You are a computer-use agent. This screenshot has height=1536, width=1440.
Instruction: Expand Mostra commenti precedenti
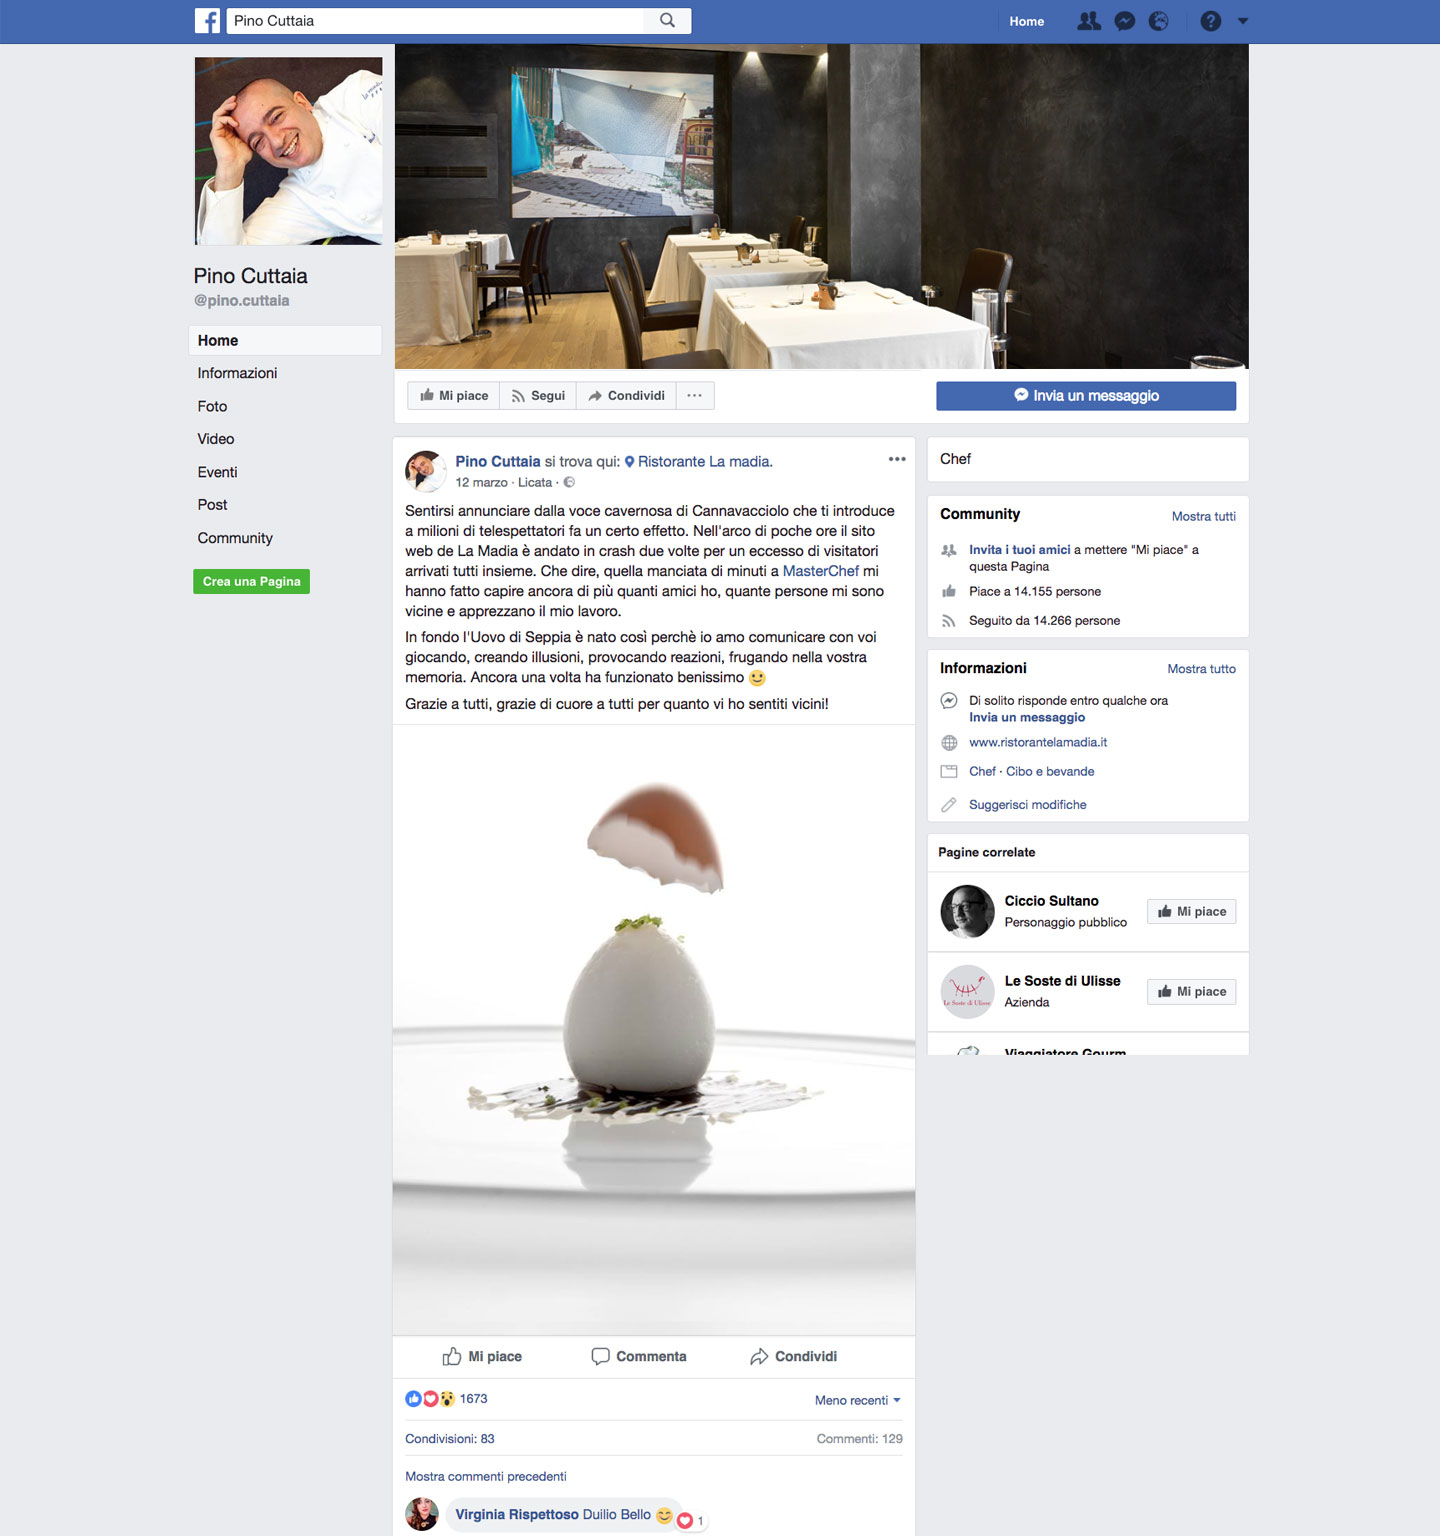(x=486, y=1476)
